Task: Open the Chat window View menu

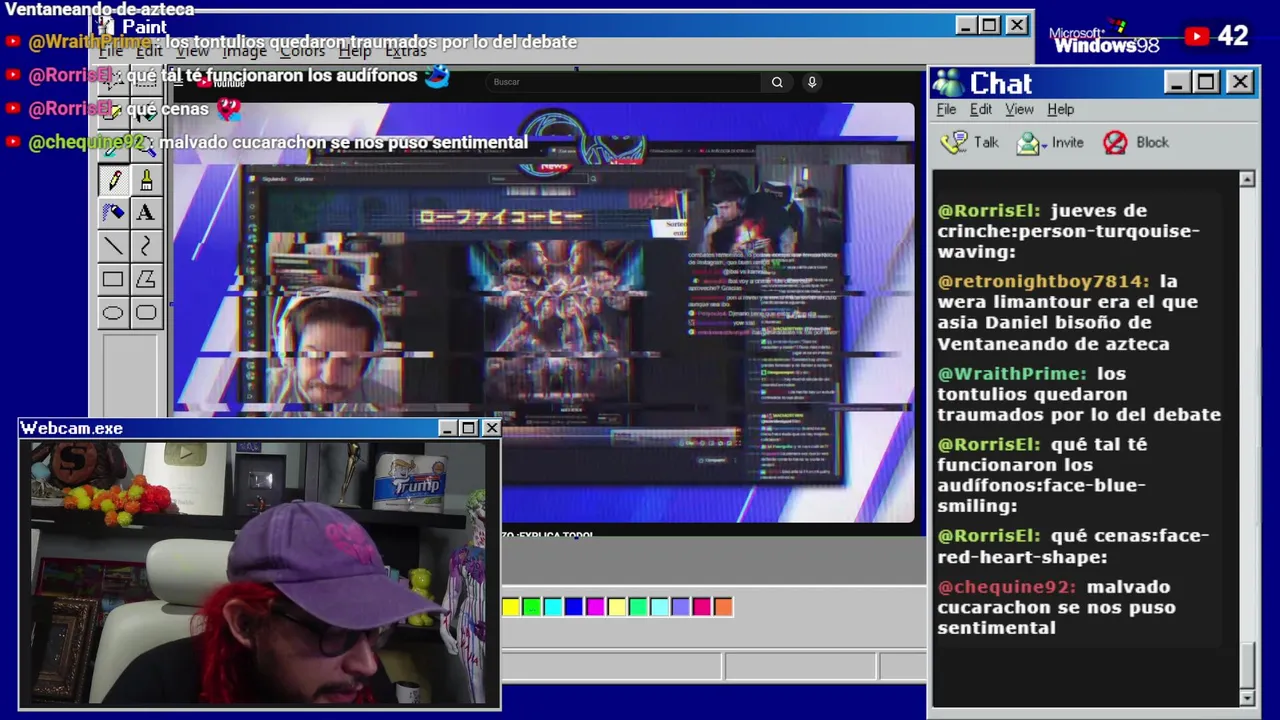Action: coord(1019,109)
